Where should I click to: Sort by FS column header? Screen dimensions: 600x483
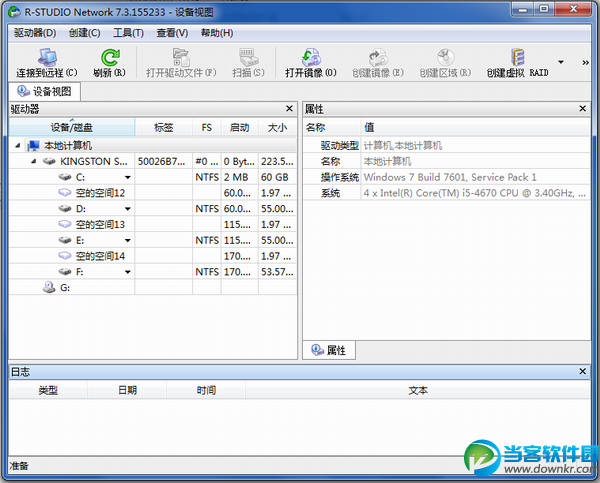coord(207,127)
